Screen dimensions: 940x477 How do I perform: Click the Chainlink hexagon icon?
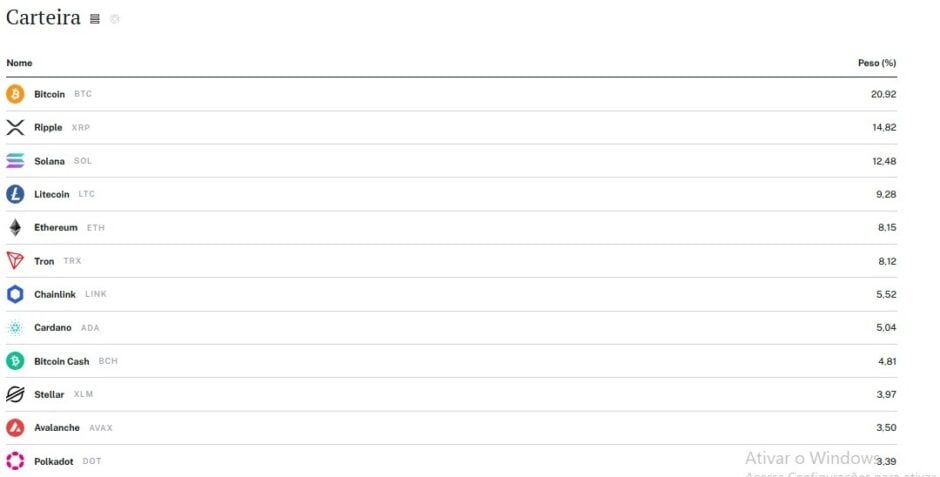[15, 294]
